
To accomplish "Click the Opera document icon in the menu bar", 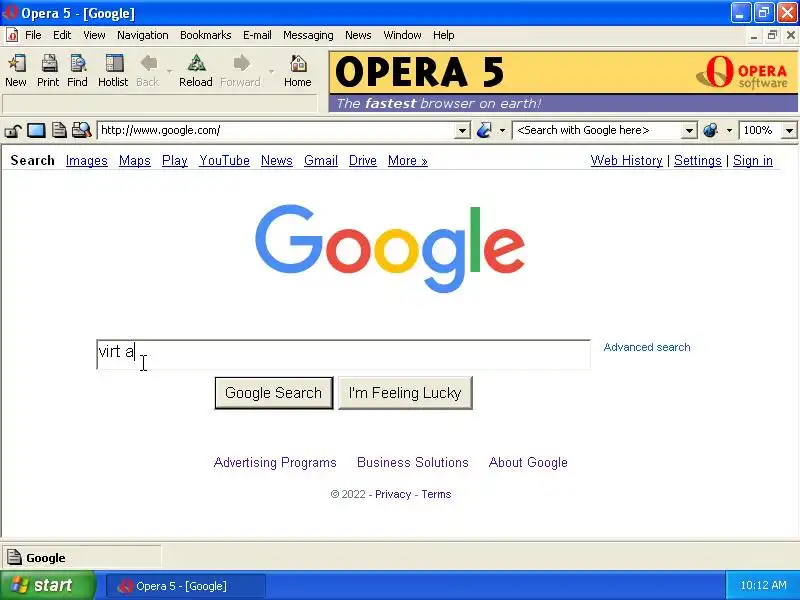I will (12, 35).
